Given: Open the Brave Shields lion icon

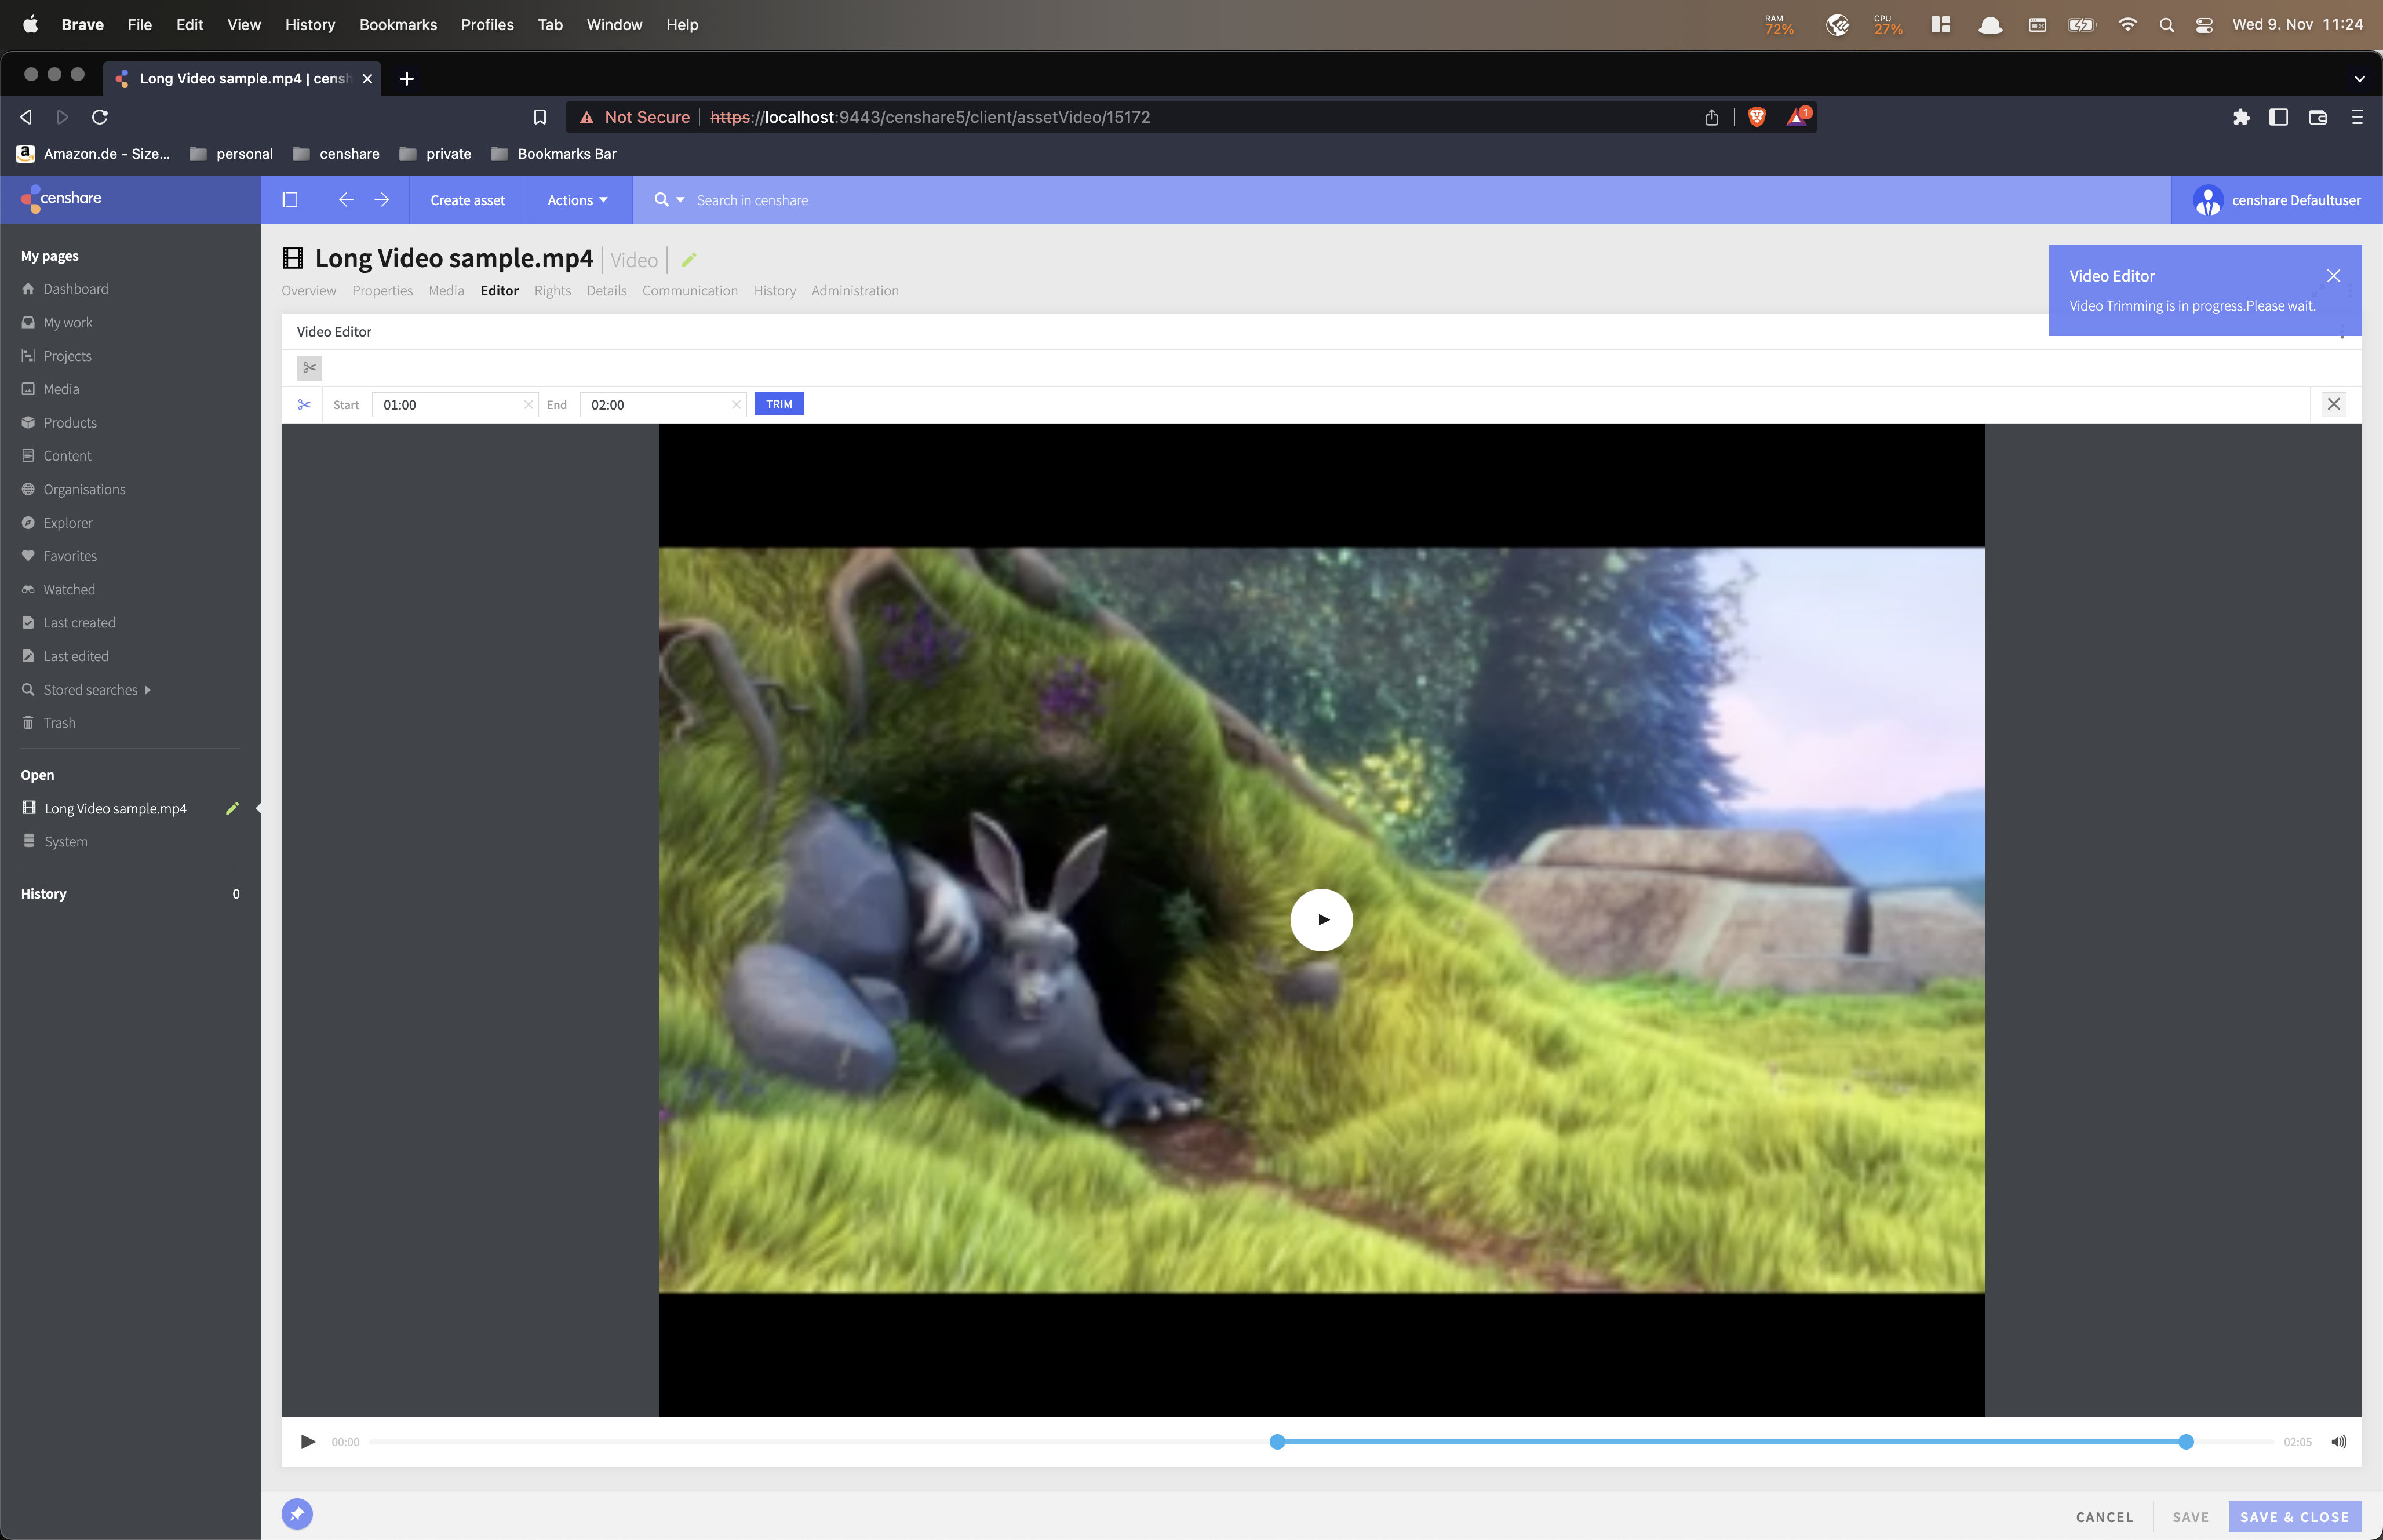Looking at the screenshot, I should pyautogui.click(x=1756, y=117).
